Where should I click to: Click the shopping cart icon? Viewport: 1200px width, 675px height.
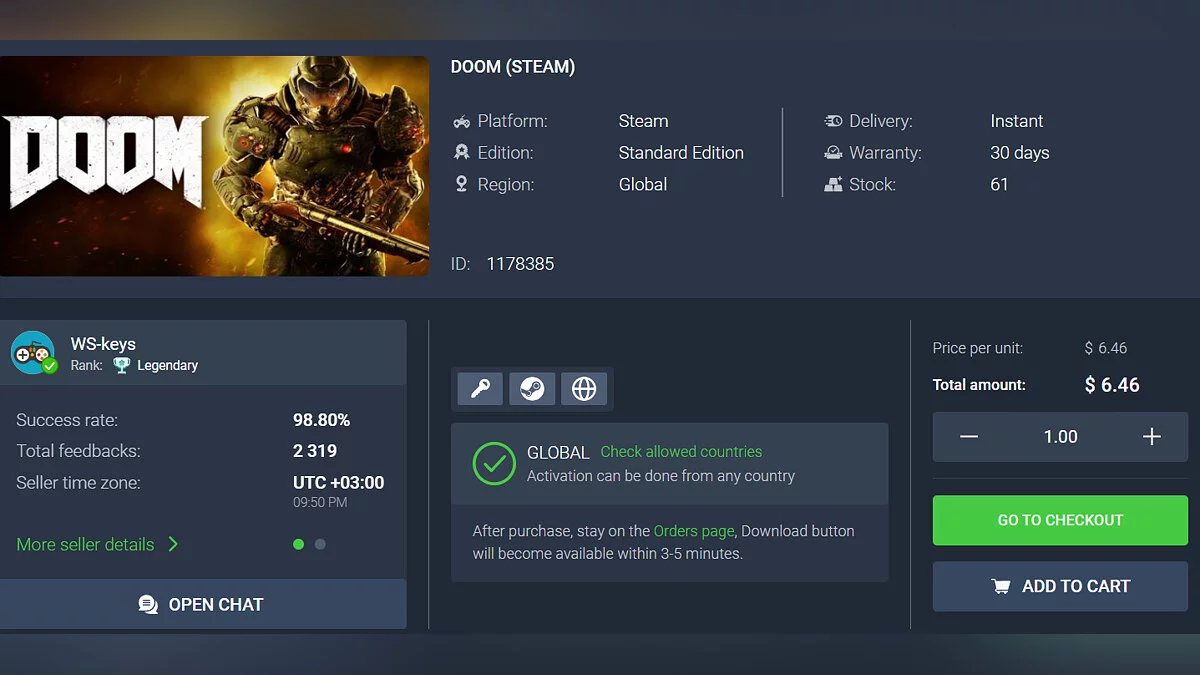1000,587
